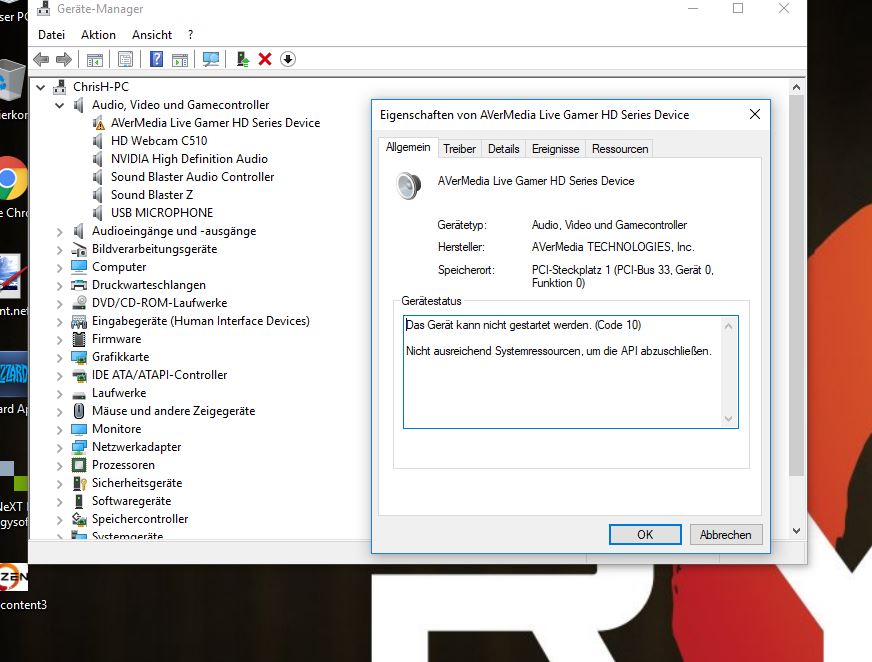Open the Aktion menu

pyautogui.click(x=98, y=34)
